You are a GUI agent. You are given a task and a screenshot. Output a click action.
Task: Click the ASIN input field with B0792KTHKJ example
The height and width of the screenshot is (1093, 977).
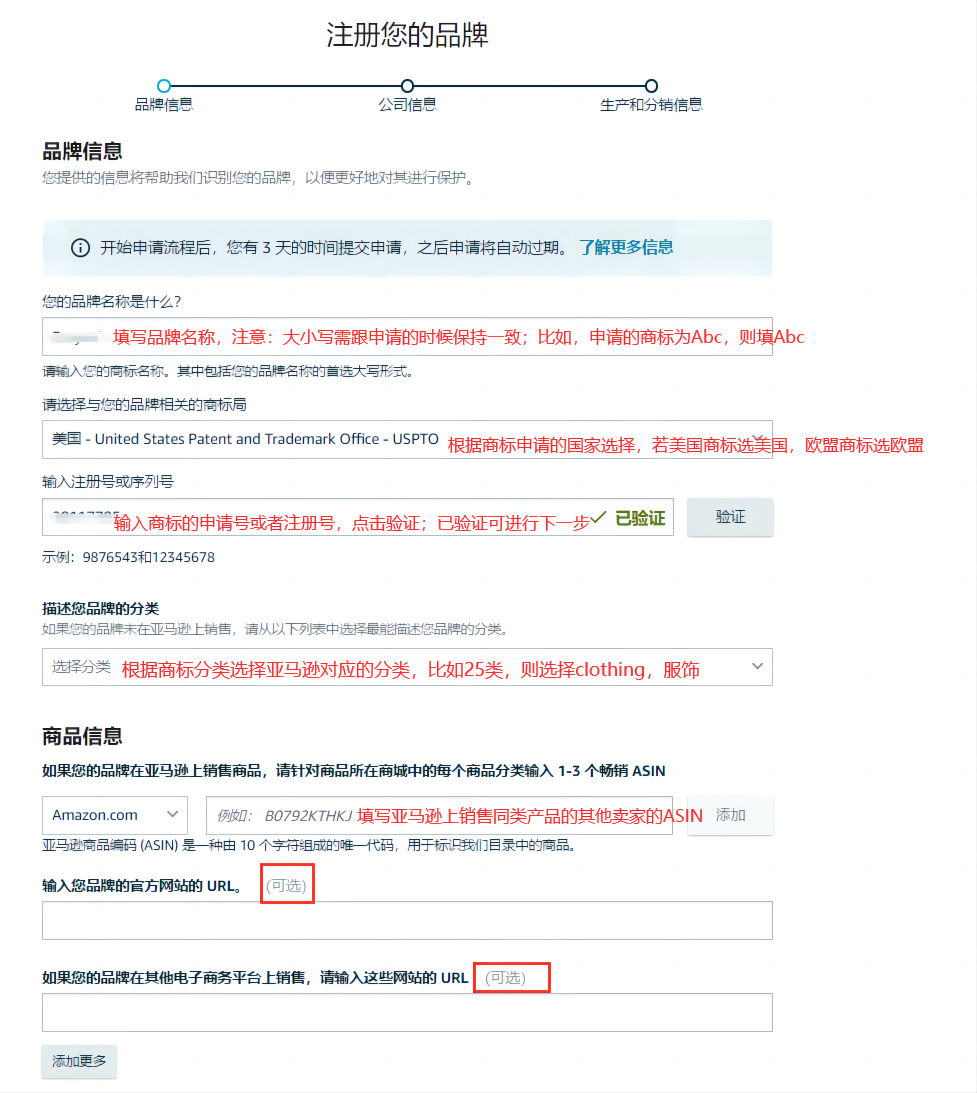click(x=450, y=815)
